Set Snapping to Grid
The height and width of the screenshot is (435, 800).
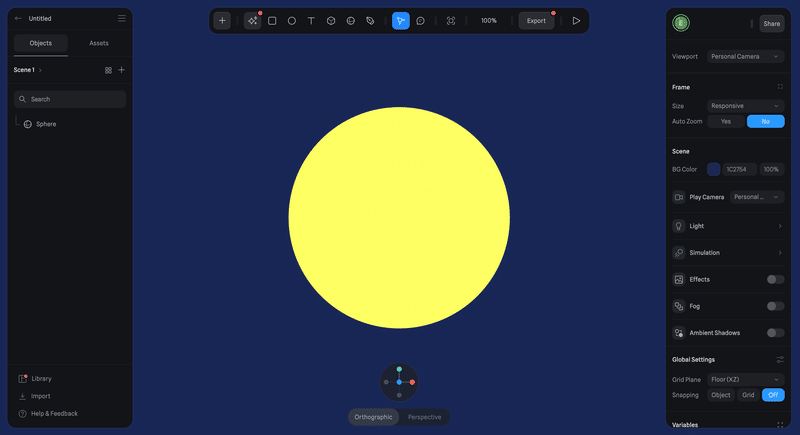click(x=748, y=395)
